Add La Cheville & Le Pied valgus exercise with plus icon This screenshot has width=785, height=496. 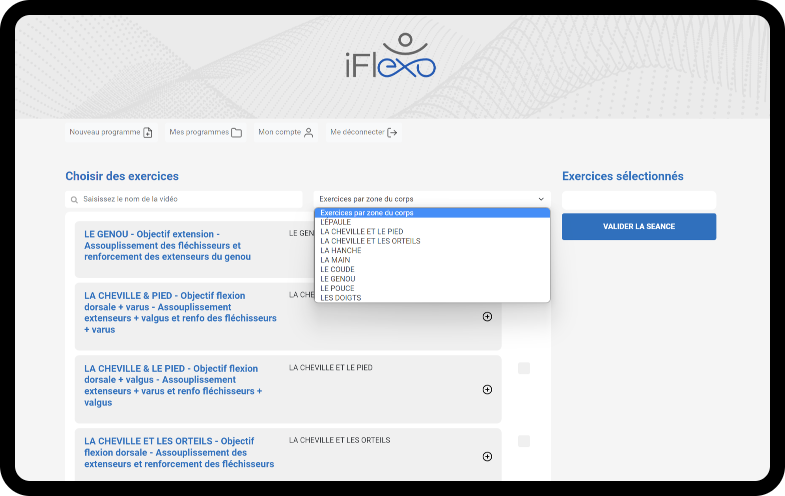487,389
